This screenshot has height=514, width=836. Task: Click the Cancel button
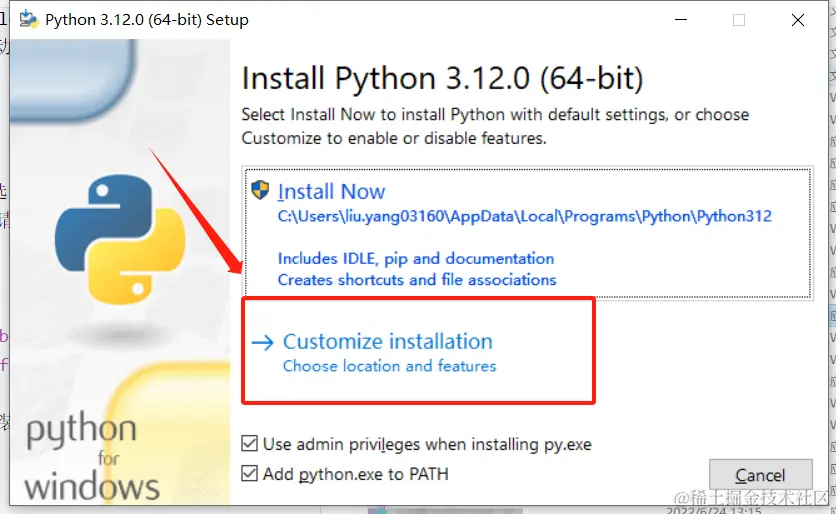pos(760,475)
